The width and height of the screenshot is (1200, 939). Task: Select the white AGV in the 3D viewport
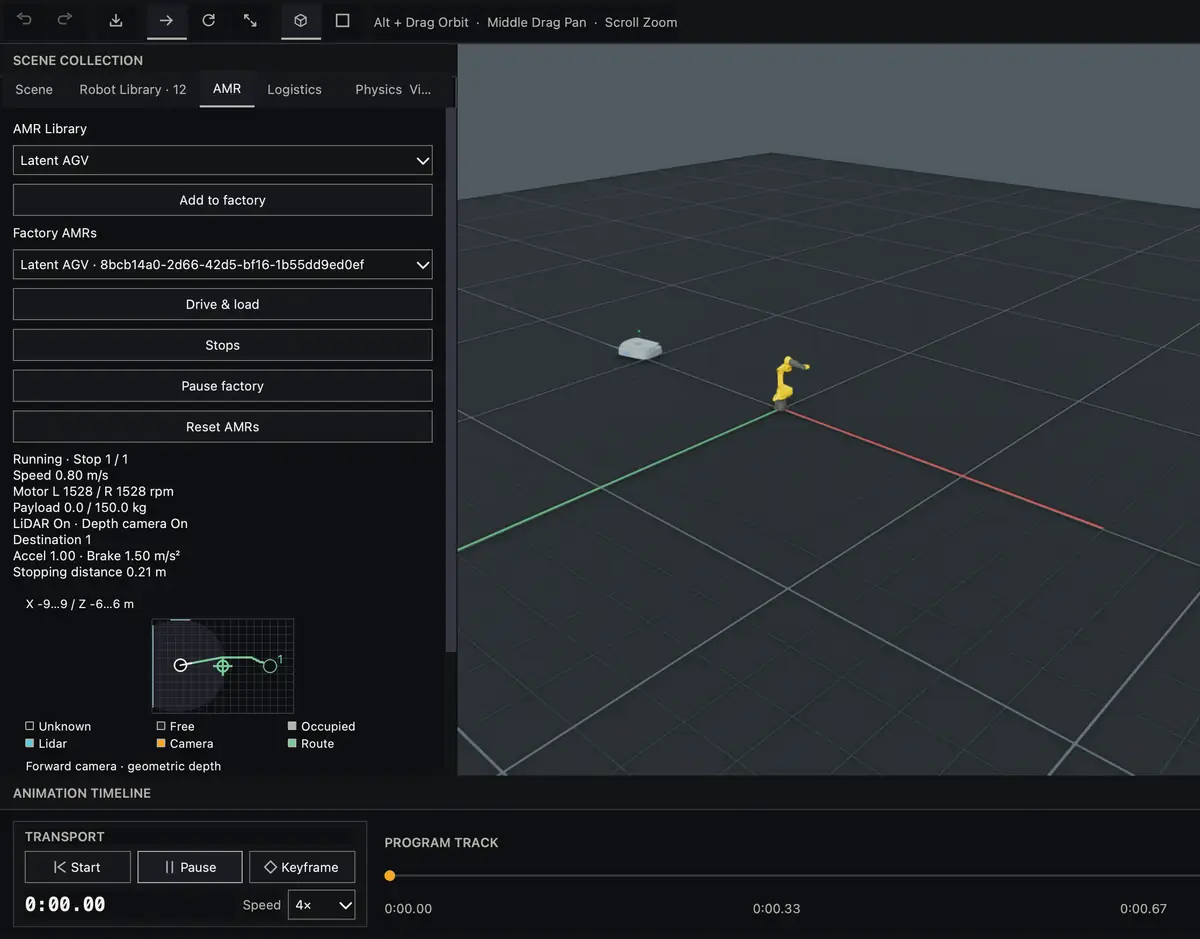[x=640, y=346]
